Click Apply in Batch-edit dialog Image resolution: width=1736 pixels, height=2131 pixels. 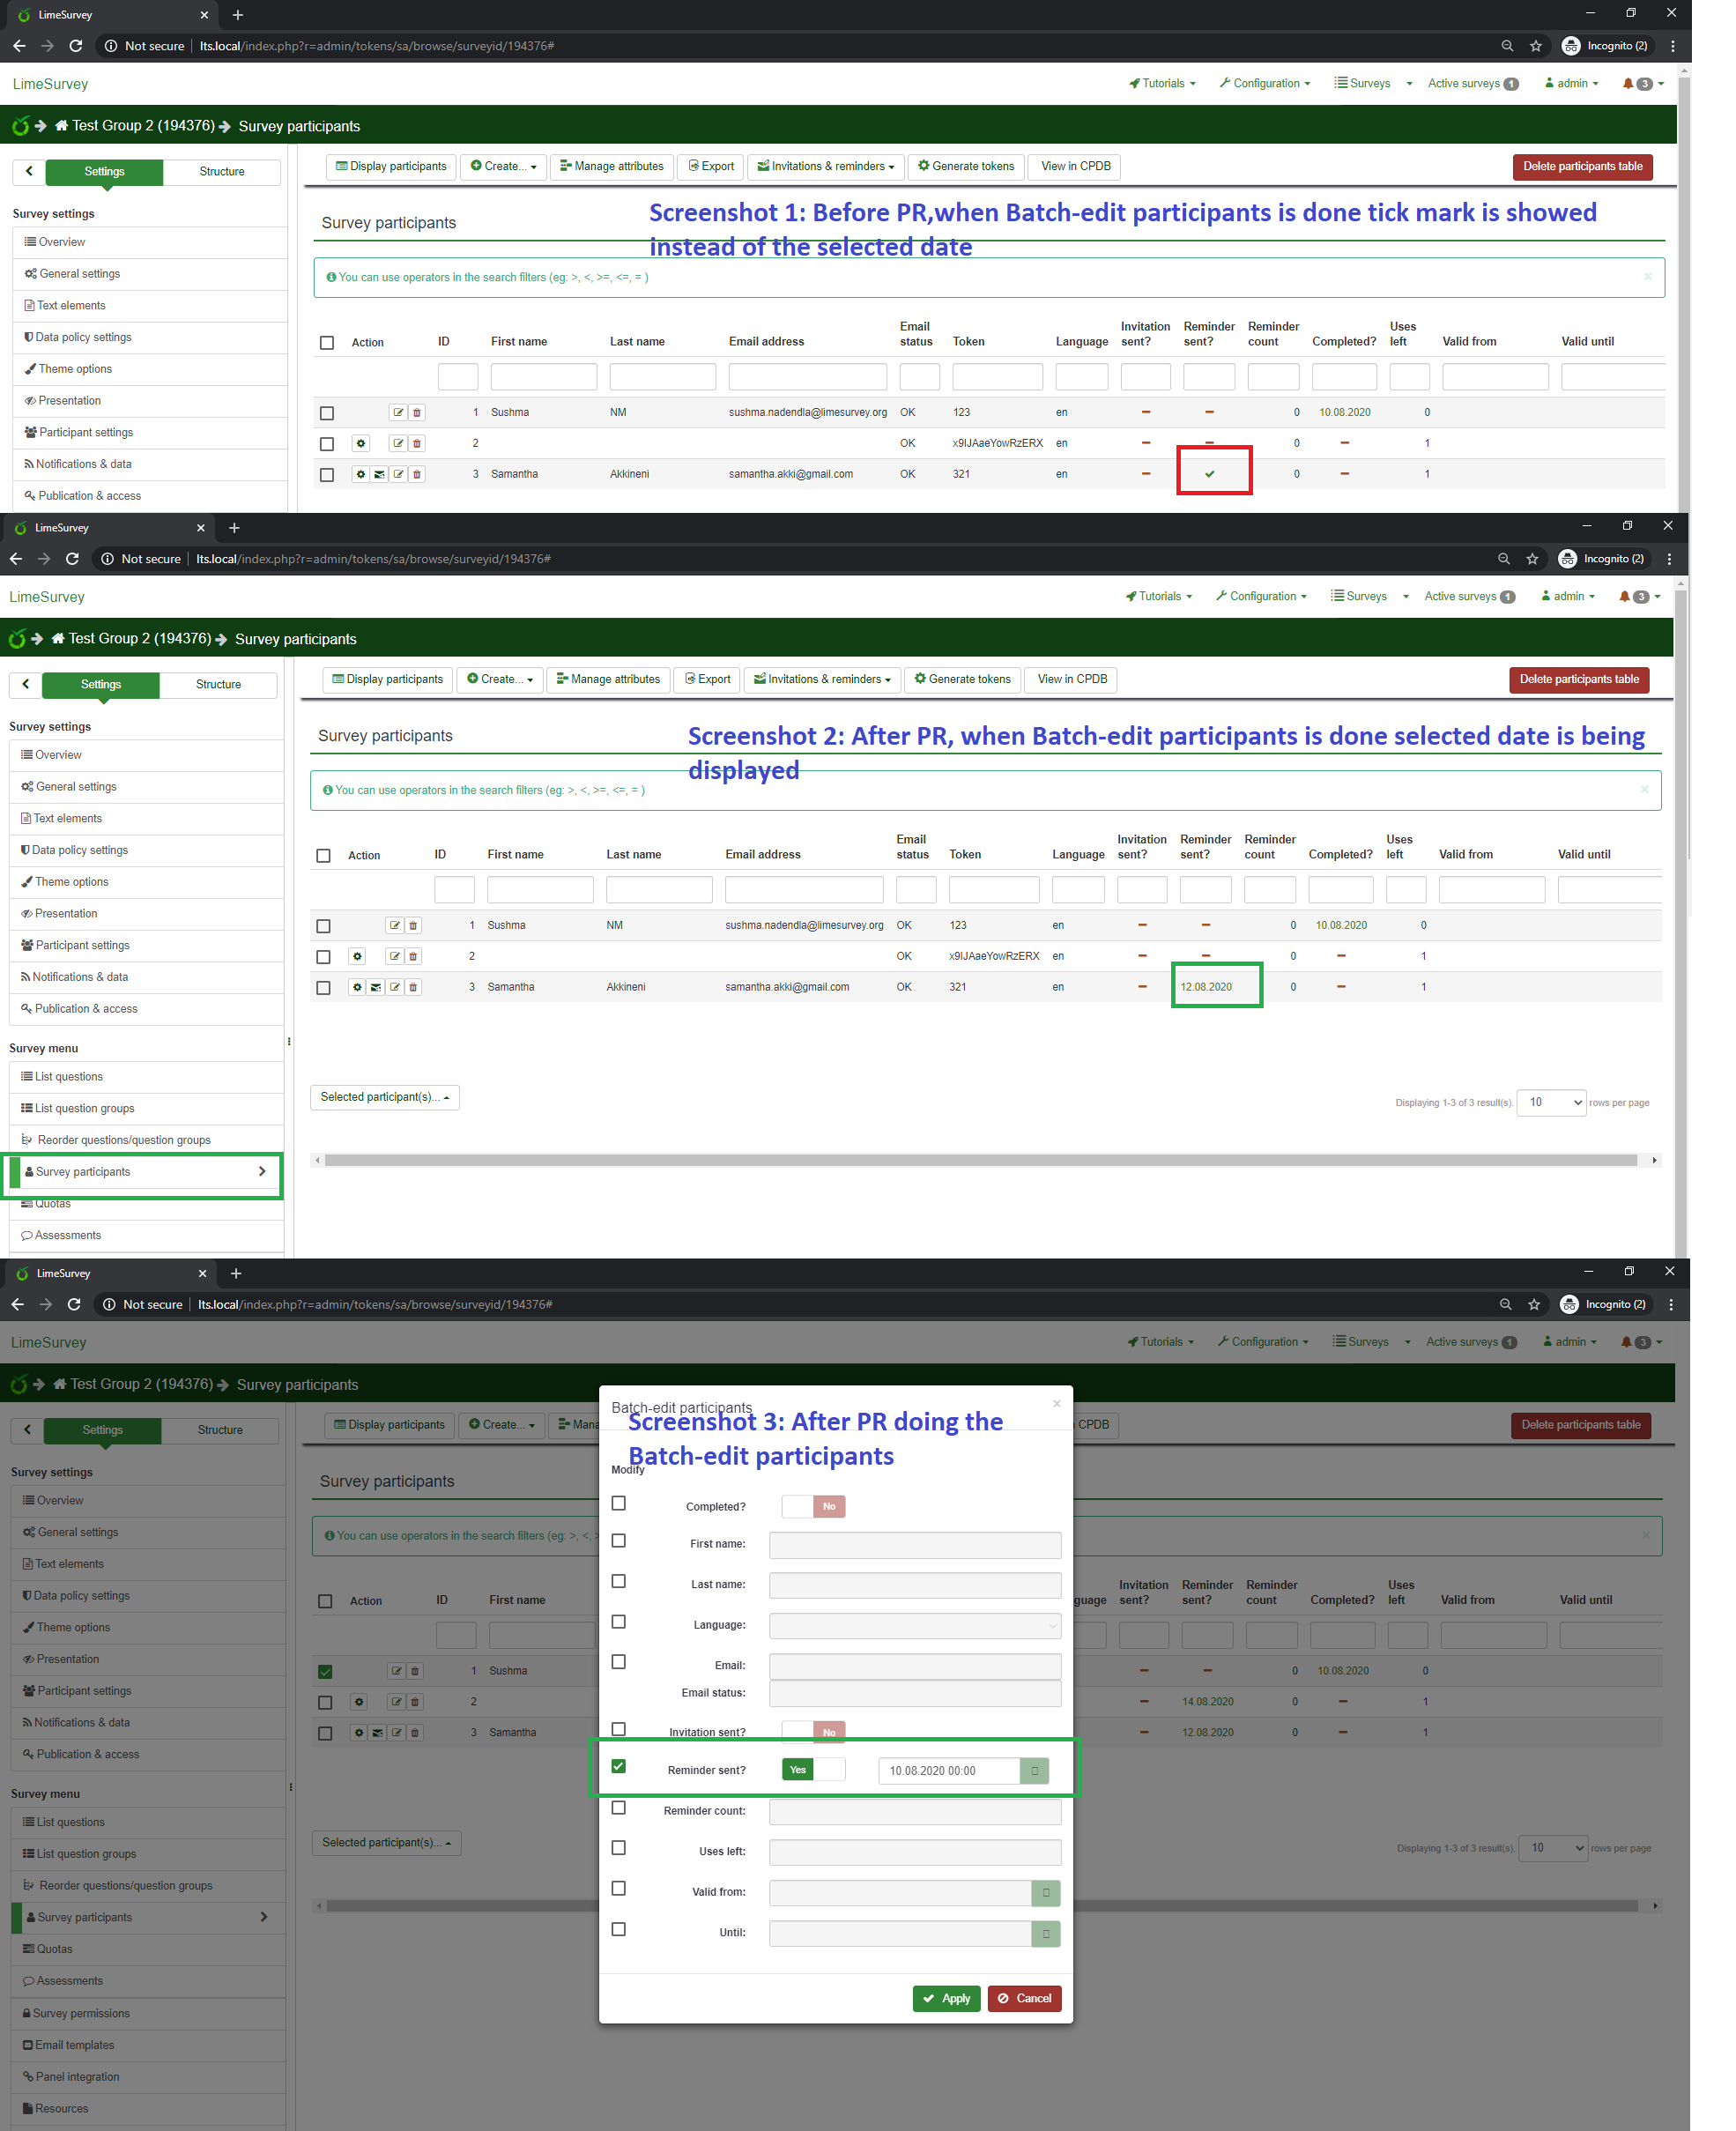pos(946,1998)
